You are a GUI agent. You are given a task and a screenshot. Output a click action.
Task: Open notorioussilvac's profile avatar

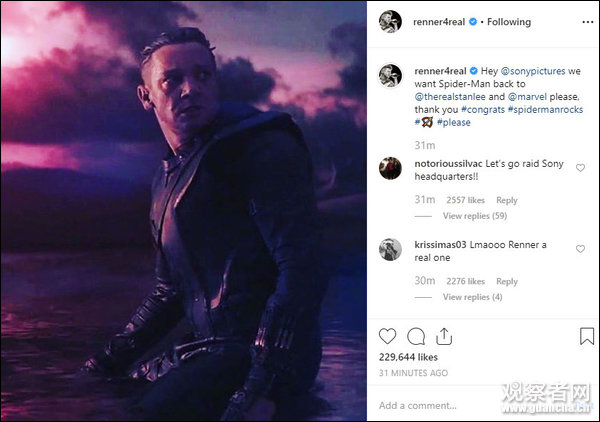coord(390,167)
